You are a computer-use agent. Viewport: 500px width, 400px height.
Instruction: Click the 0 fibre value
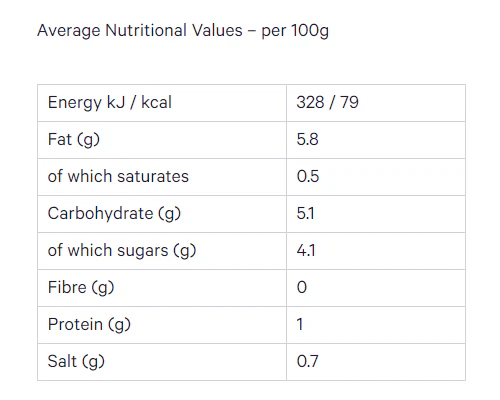[x=302, y=287]
